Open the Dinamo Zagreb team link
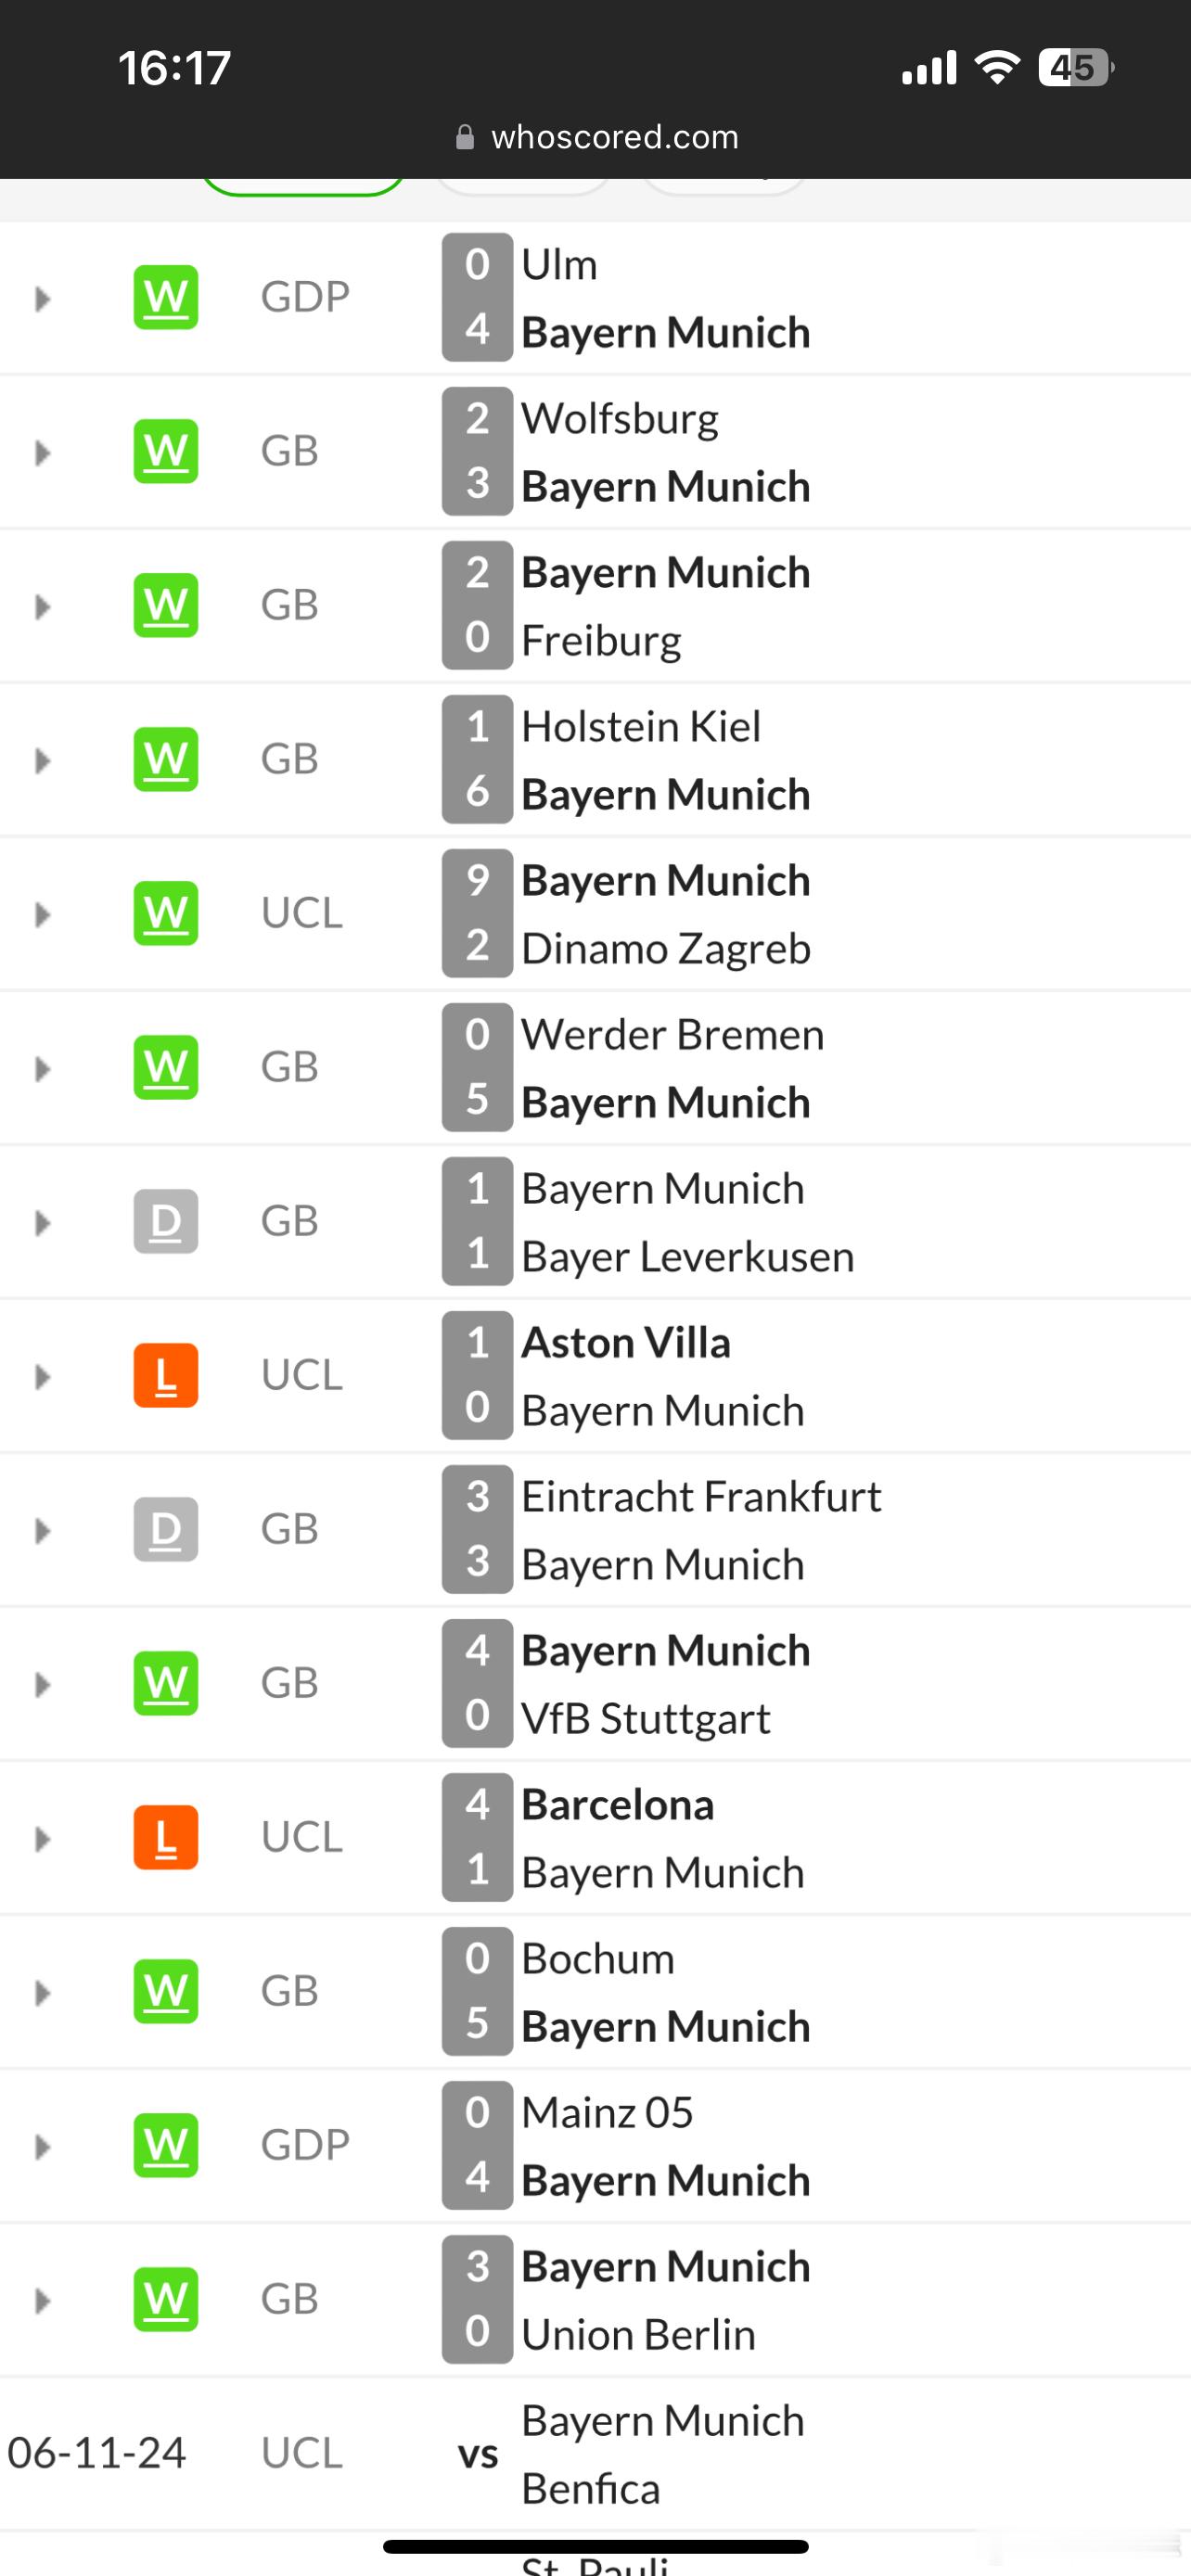 pyautogui.click(x=666, y=949)
